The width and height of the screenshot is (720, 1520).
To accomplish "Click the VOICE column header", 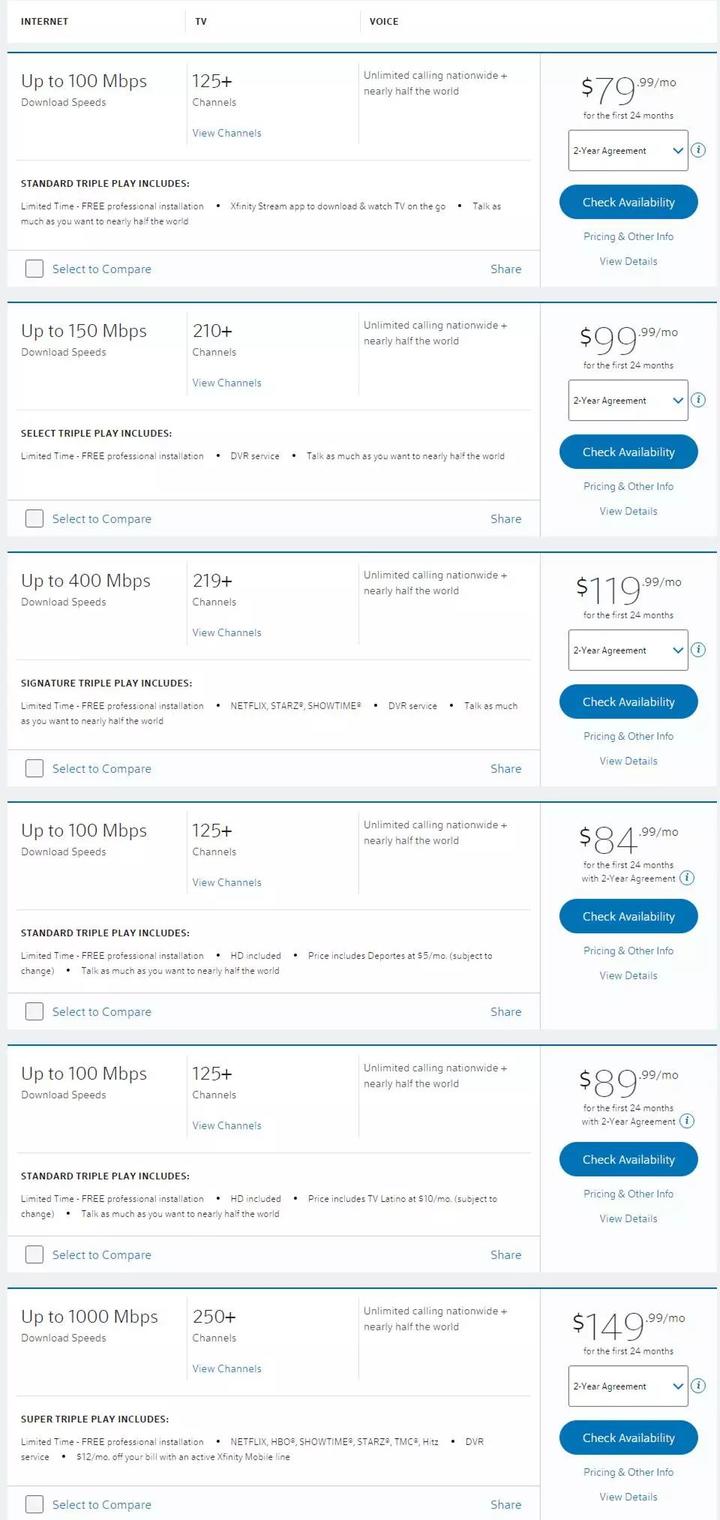I will [x=384, y=21].
